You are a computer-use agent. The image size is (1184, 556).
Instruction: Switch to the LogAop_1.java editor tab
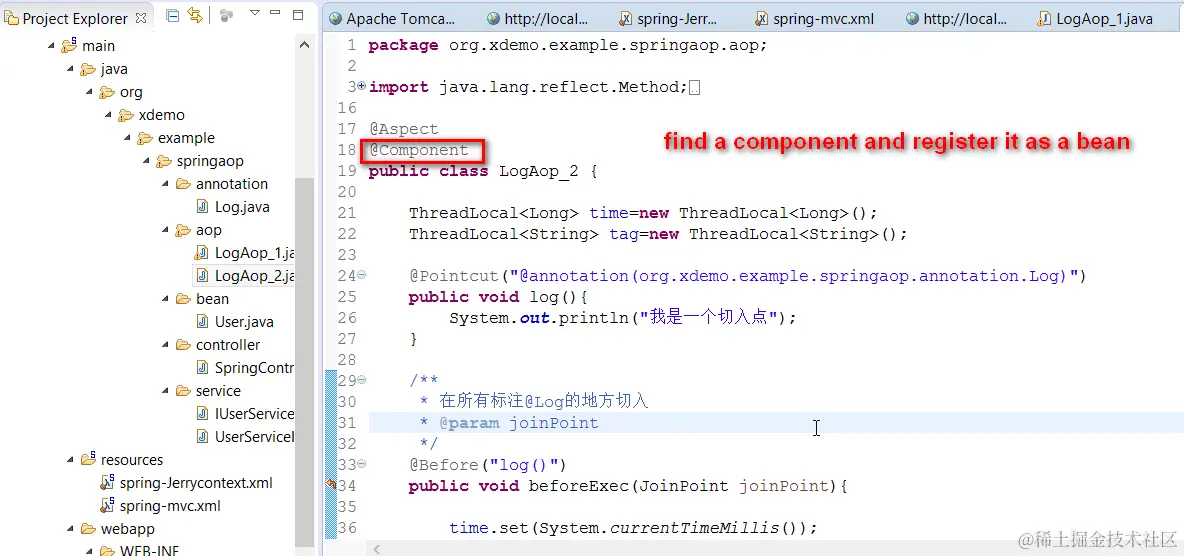click(x=1096, y=19)
